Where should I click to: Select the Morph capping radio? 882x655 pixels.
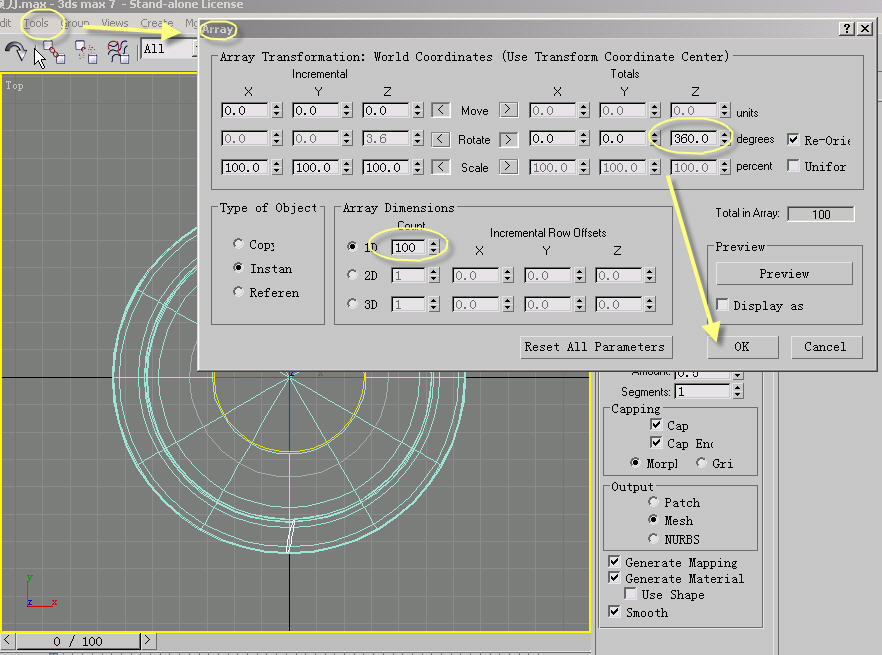pyautogui.click(x=635, y=463)
